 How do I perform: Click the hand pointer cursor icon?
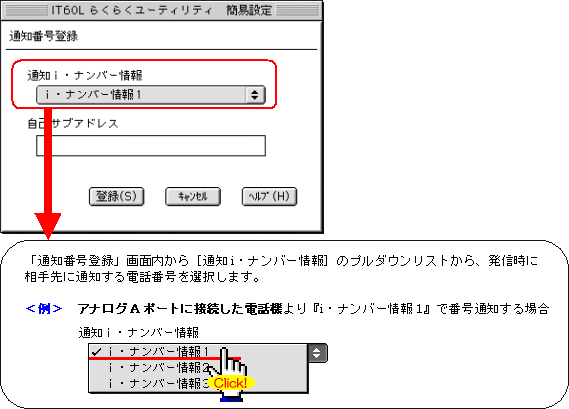click(x=229, y=367)
